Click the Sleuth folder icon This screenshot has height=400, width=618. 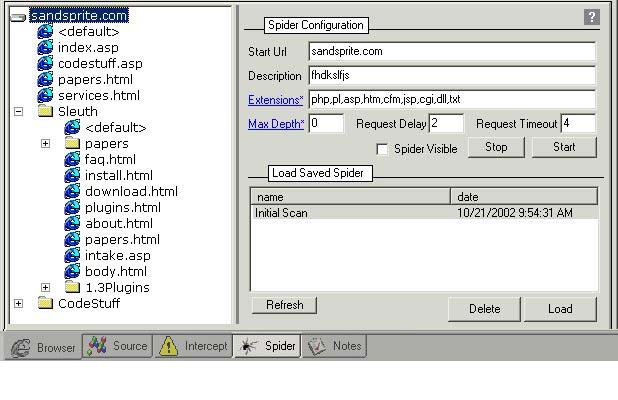pos(45,112)
